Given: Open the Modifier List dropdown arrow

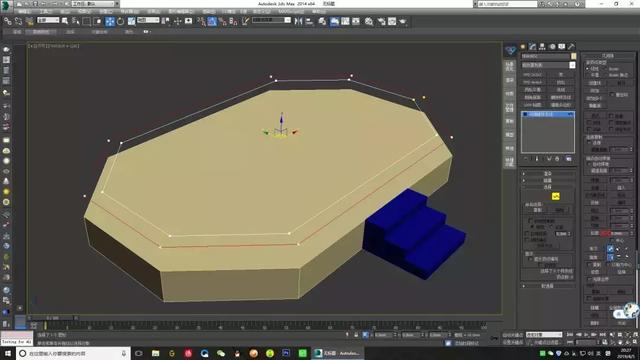Looking at the screenshot, I should point(572,65).
